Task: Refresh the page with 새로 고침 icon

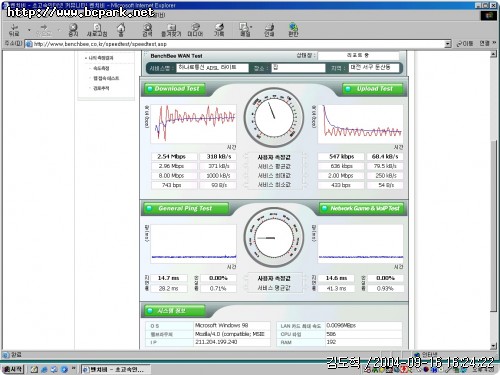Action: pyautogui.click(x=97, y=30)
